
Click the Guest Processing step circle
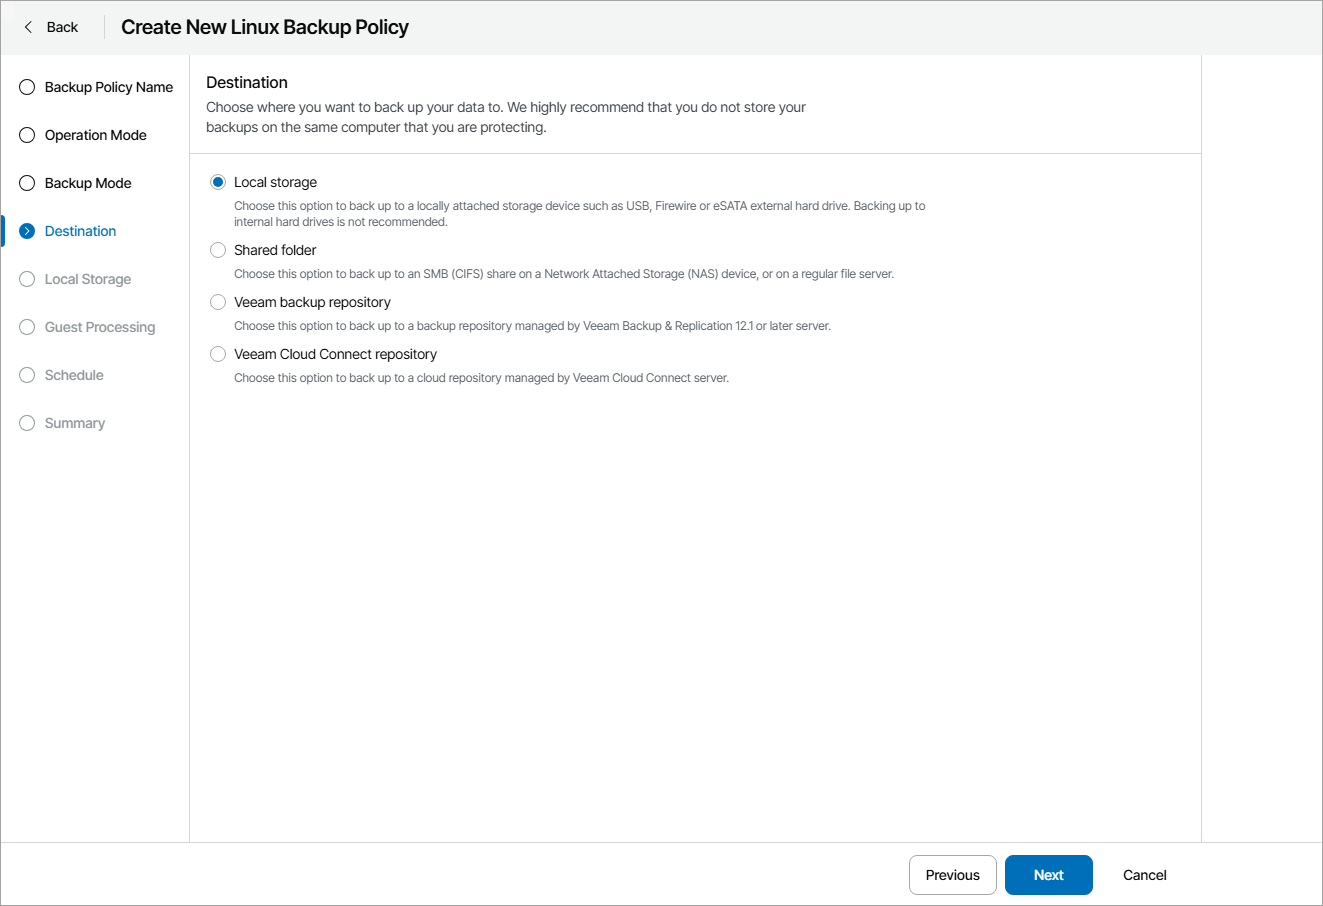(x=26, y=327)
